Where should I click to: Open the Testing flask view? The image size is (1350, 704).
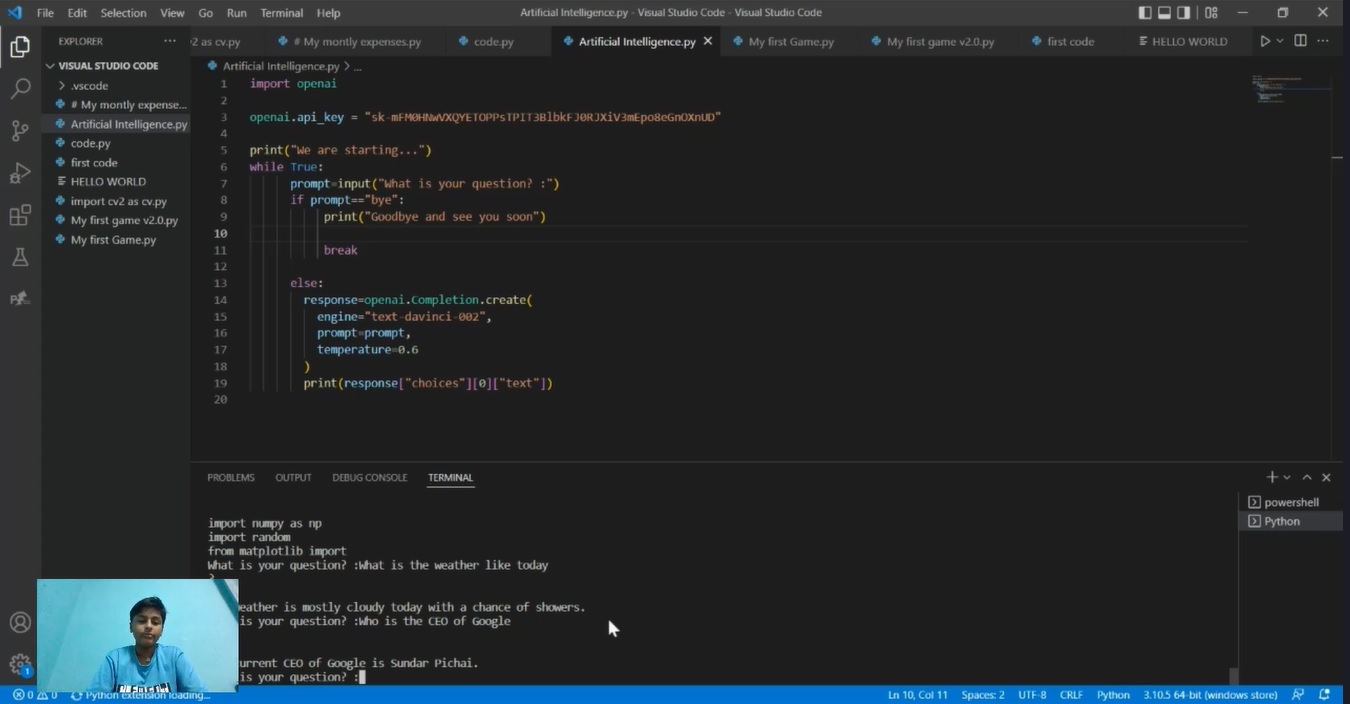[x=20, y=257]
